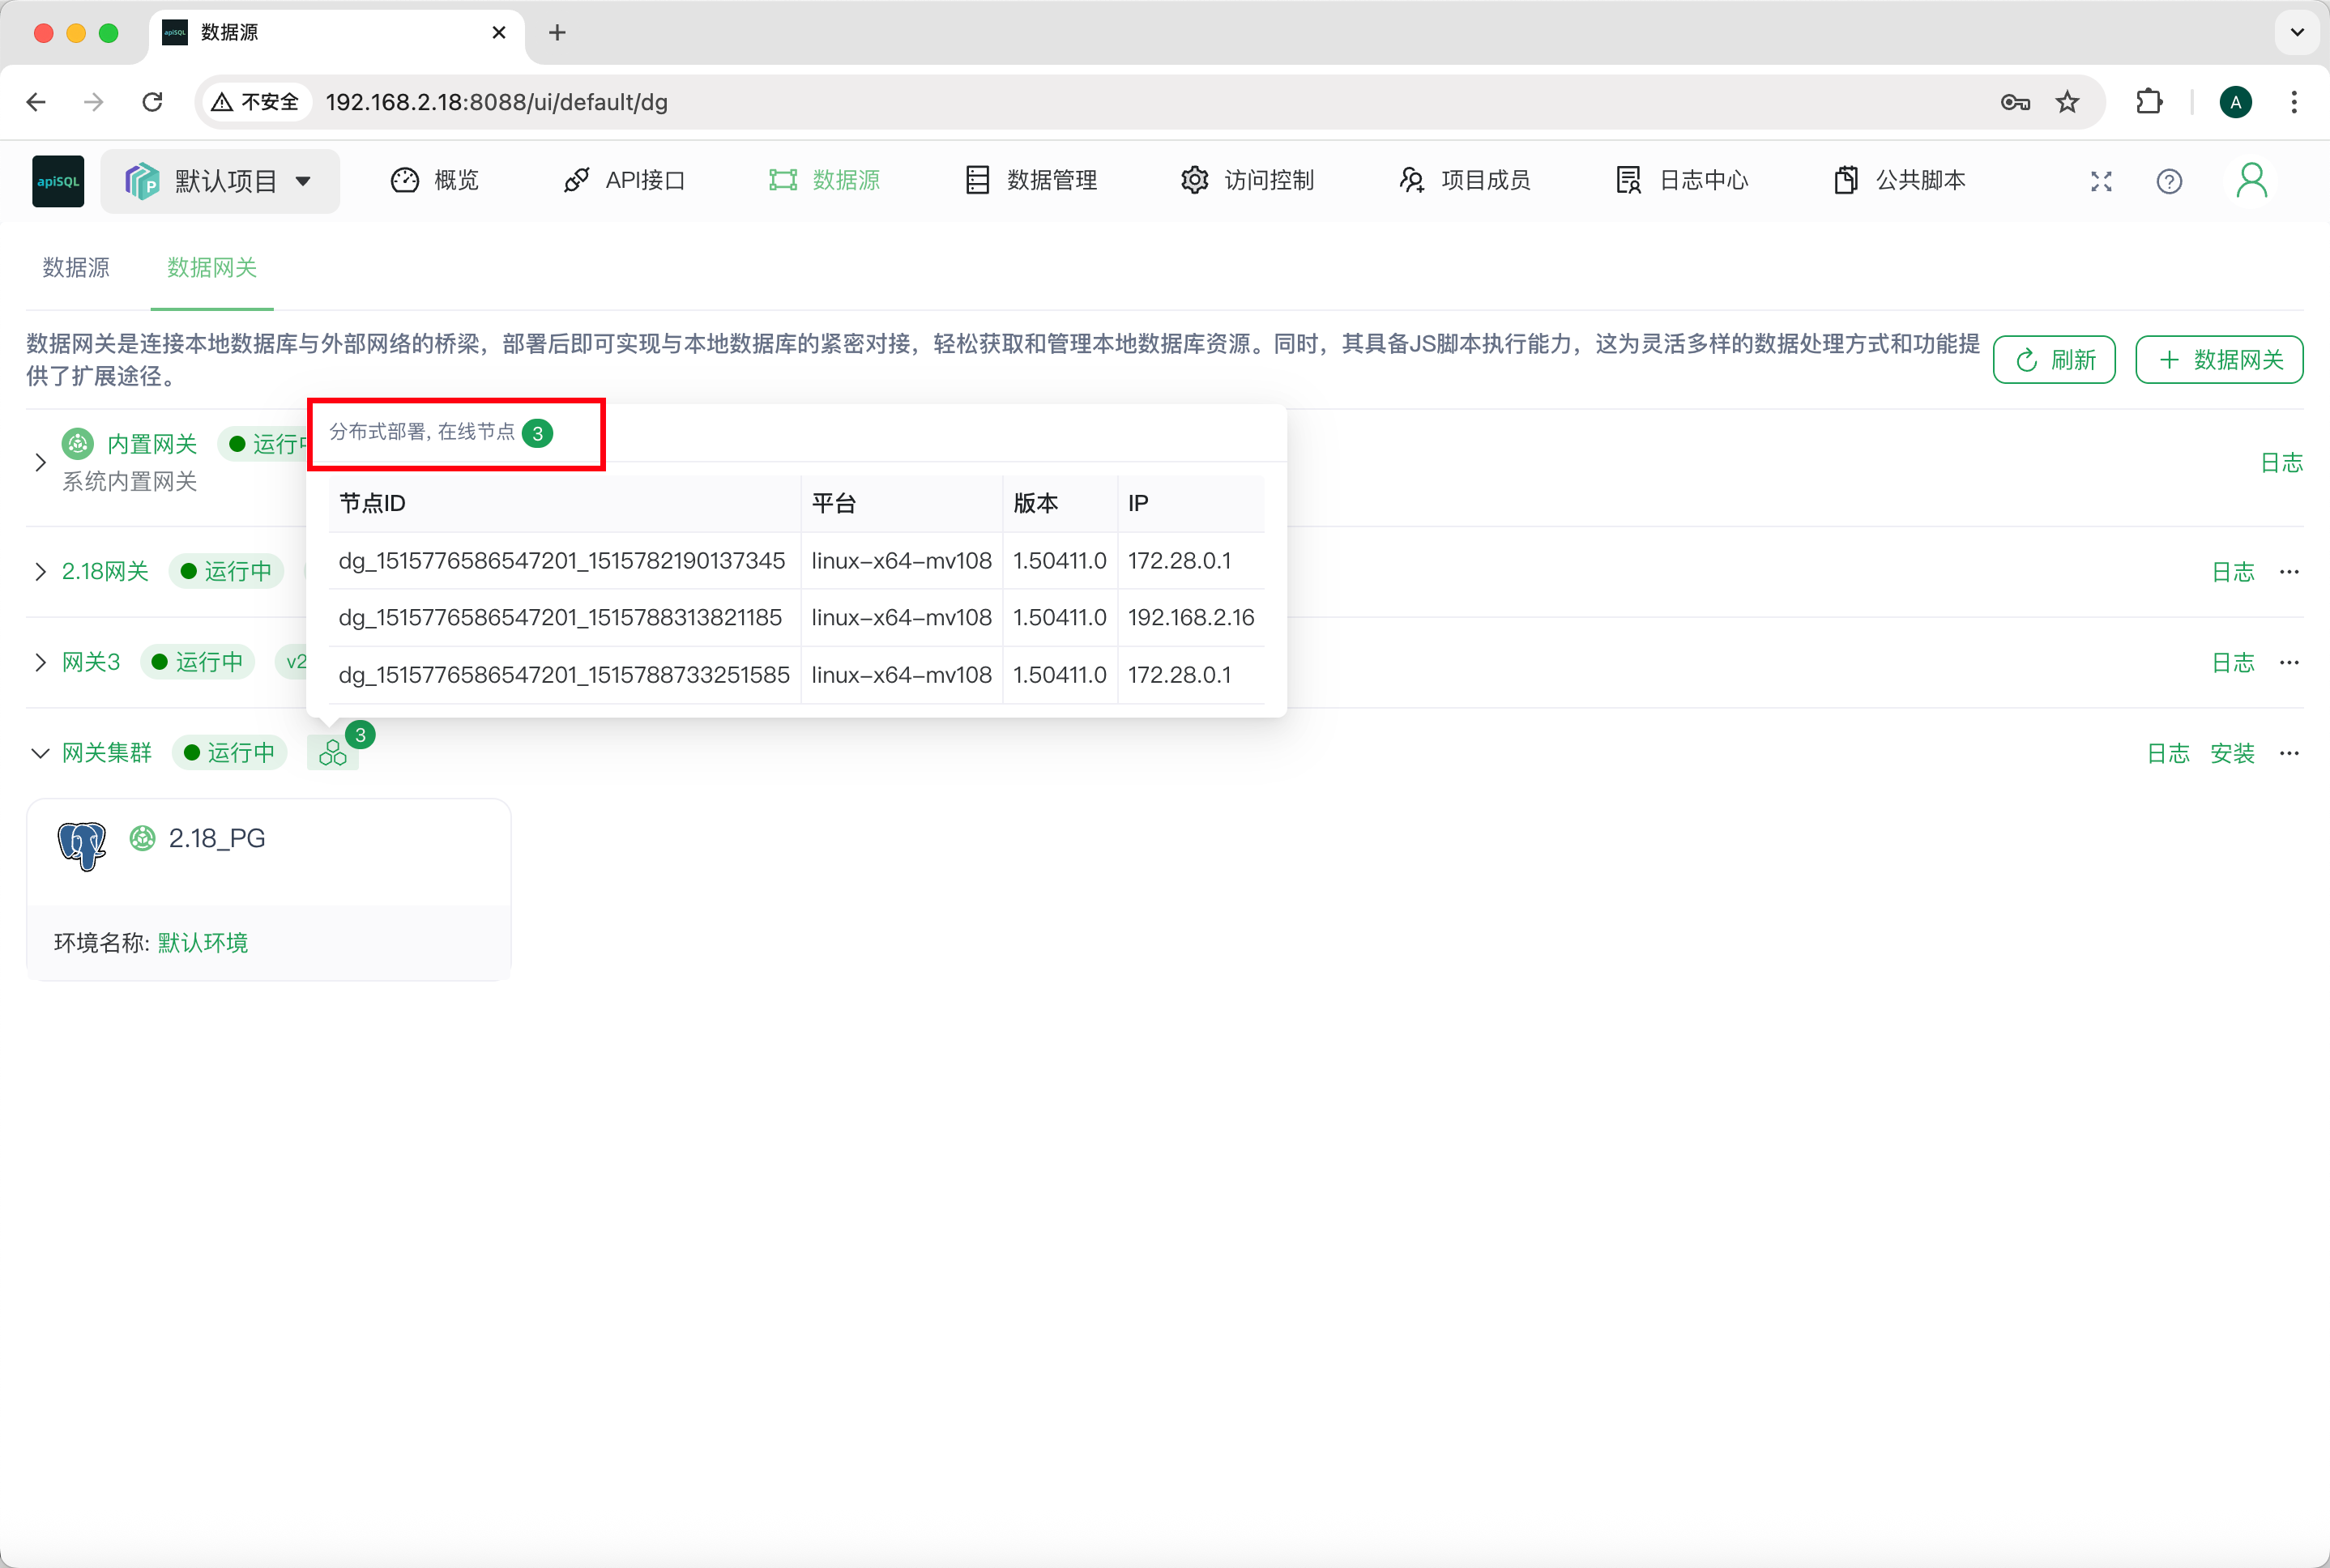Switch to the 数据源 sub-tab

[76, 268]
